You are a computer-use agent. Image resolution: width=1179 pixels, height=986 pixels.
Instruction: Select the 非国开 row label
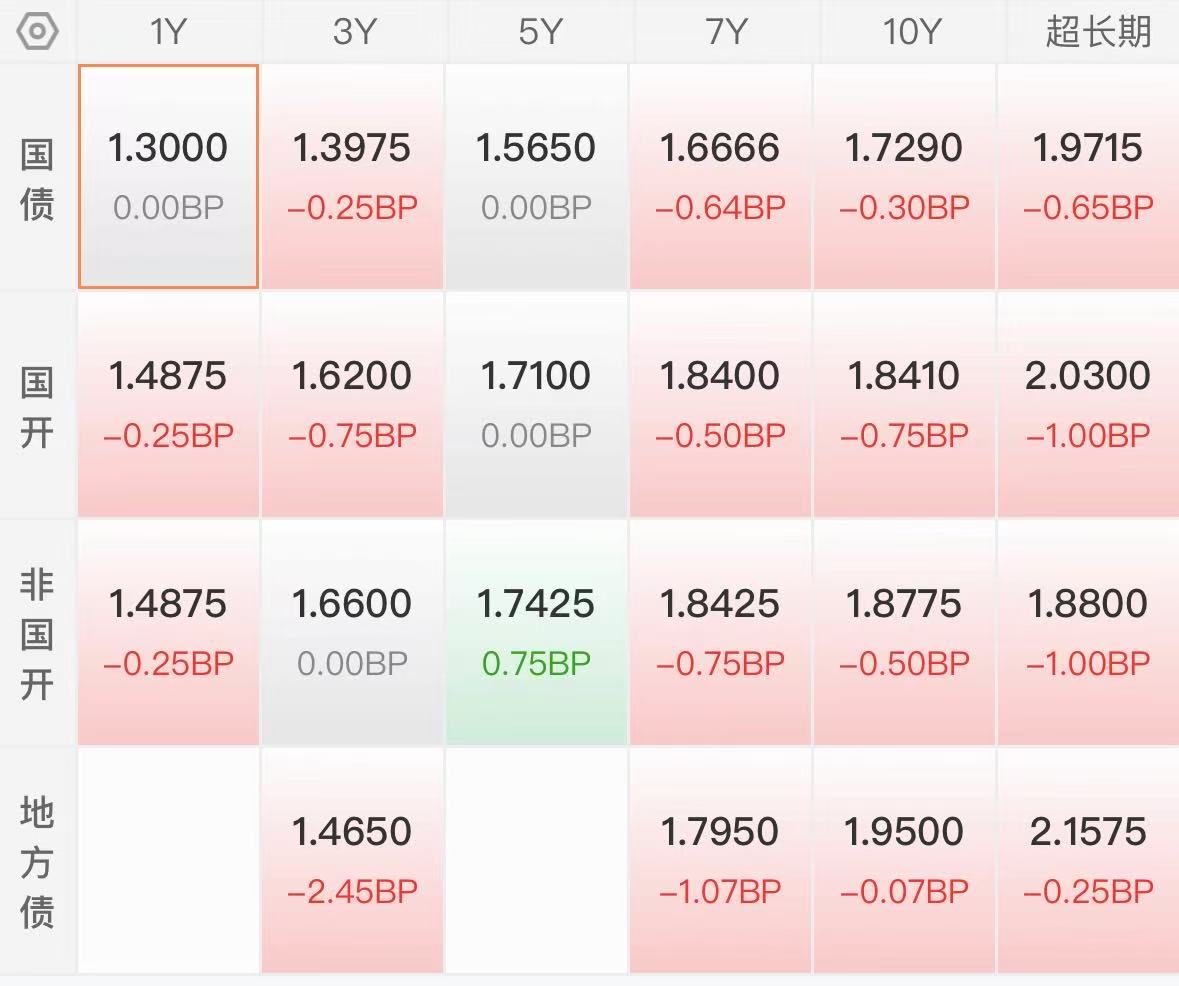[x=37, y=634]
